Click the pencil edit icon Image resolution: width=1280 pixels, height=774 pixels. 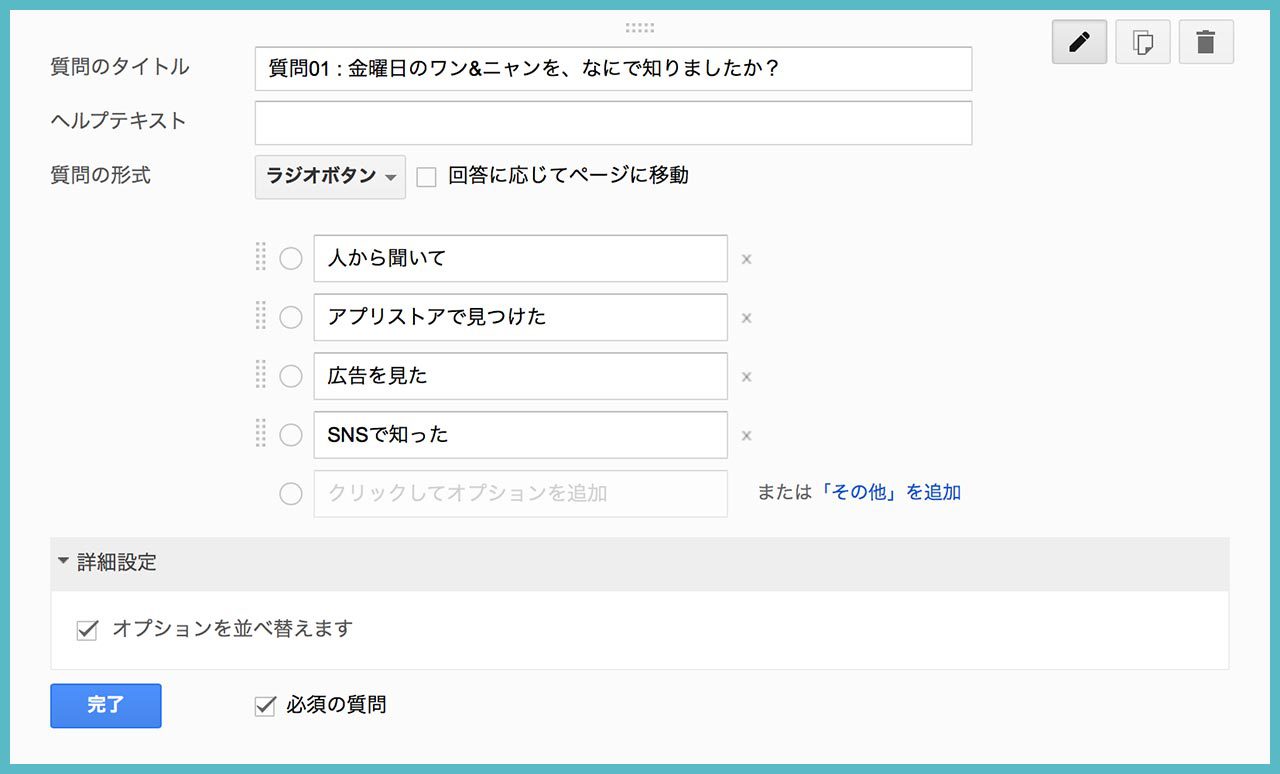click(x=1079, y=42)
